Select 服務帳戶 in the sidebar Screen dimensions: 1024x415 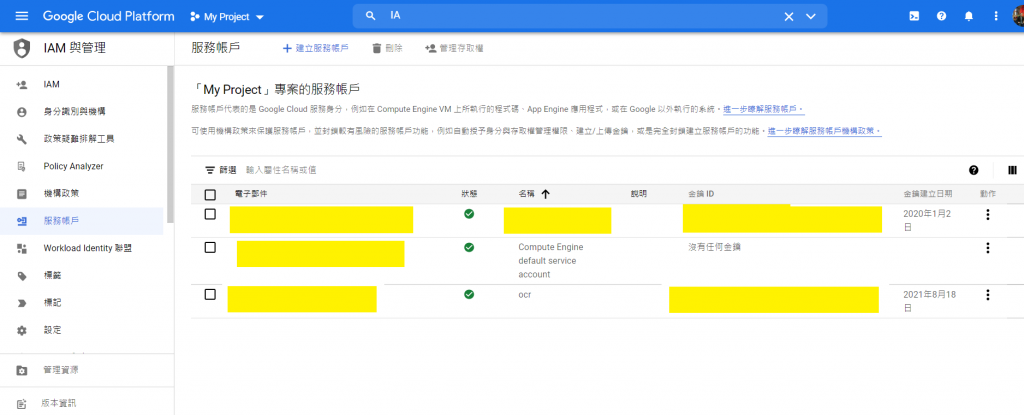82,221
